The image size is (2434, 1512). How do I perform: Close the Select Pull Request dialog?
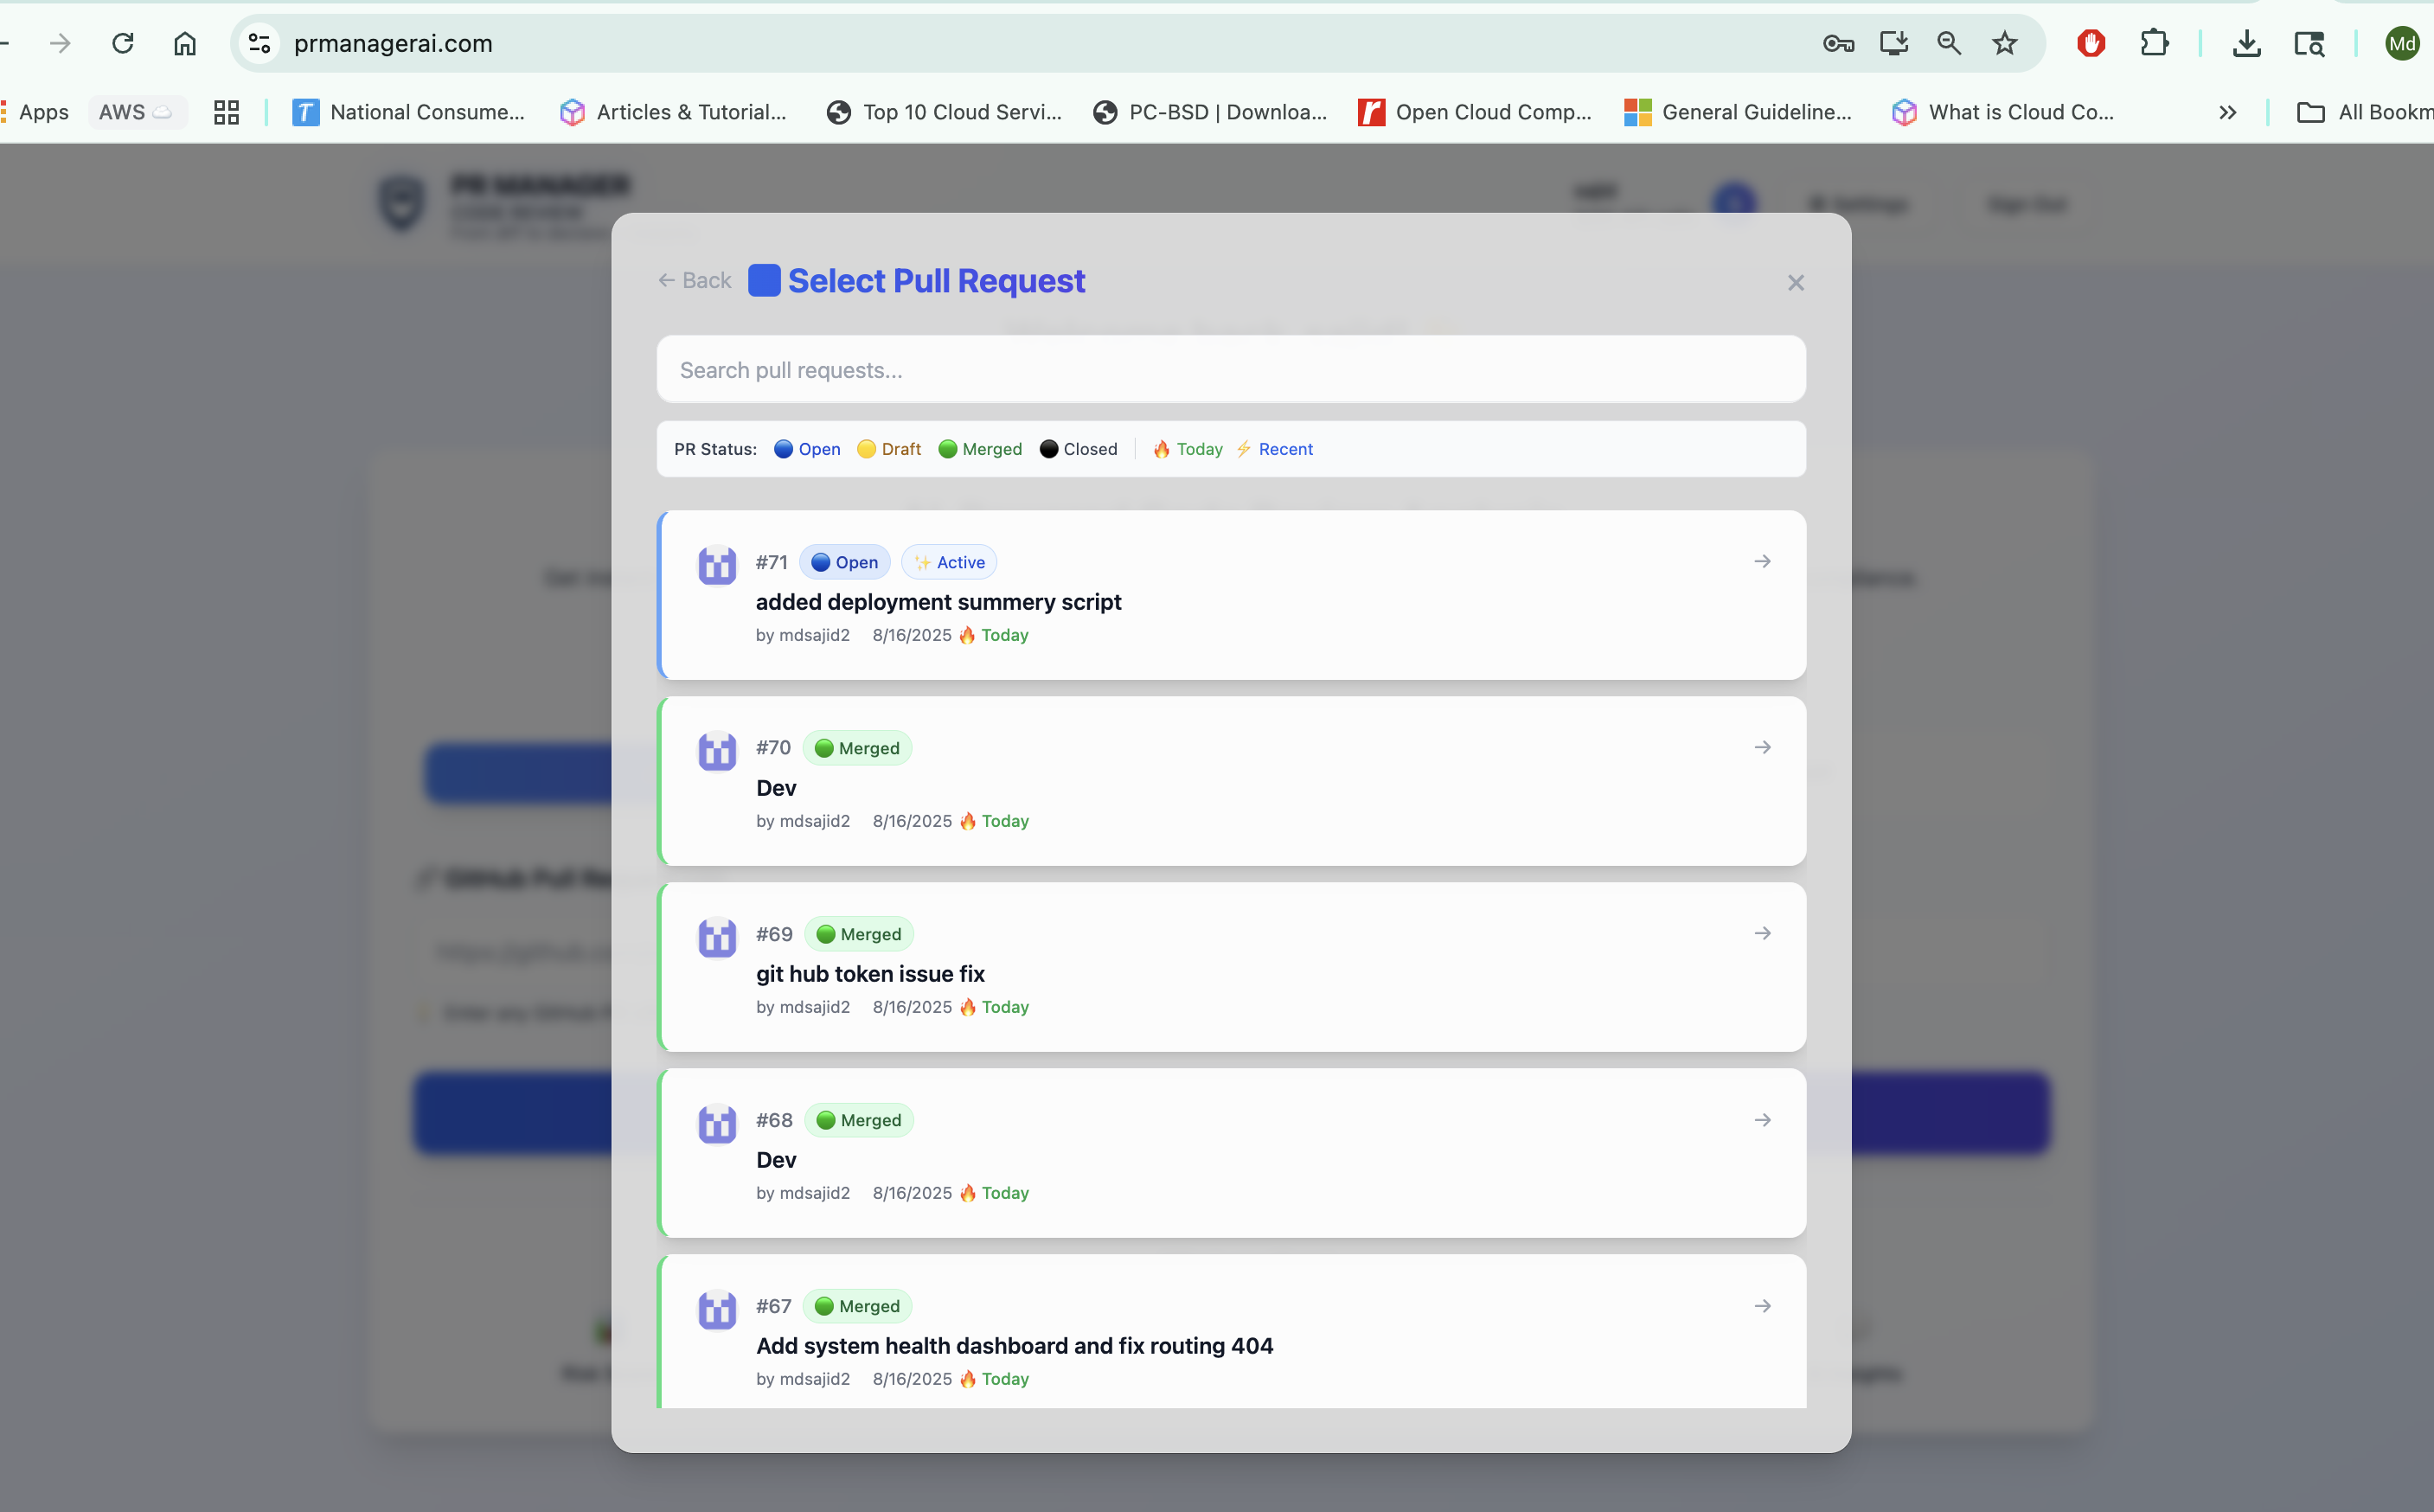(x=1795, y=283)
